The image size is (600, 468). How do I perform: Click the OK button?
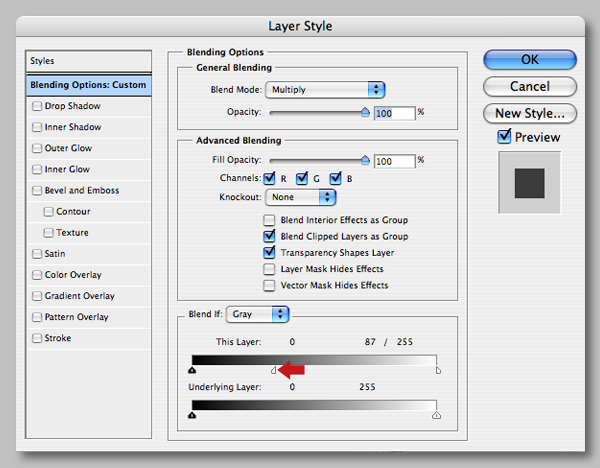(x=530, y=60)
